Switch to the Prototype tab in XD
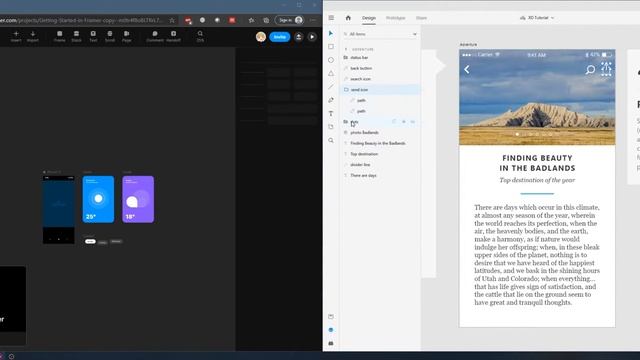This screenshot has width=640, height=360. pyautogui.click(x=396, y=18)
